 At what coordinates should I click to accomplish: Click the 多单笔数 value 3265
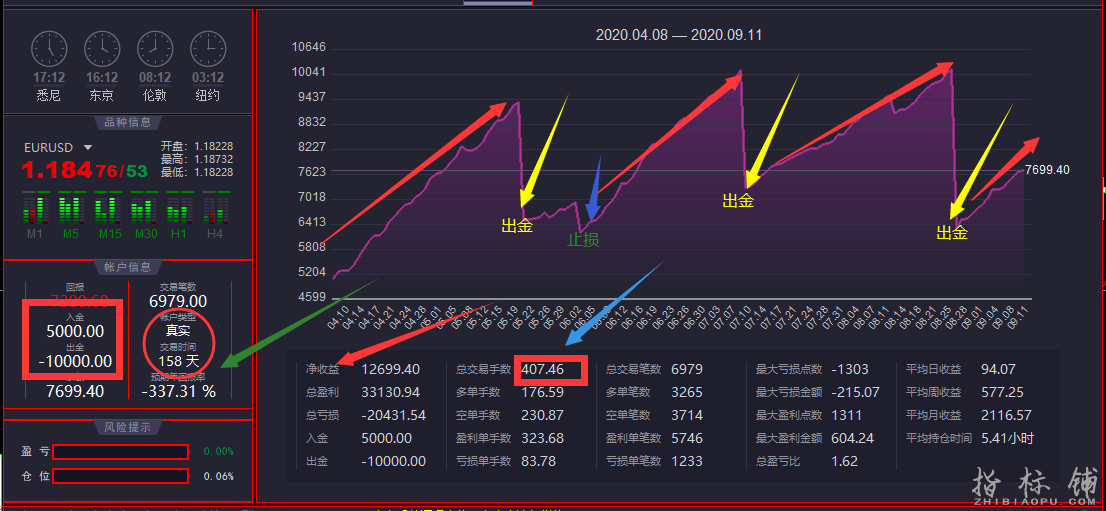(x=688, y=392)
